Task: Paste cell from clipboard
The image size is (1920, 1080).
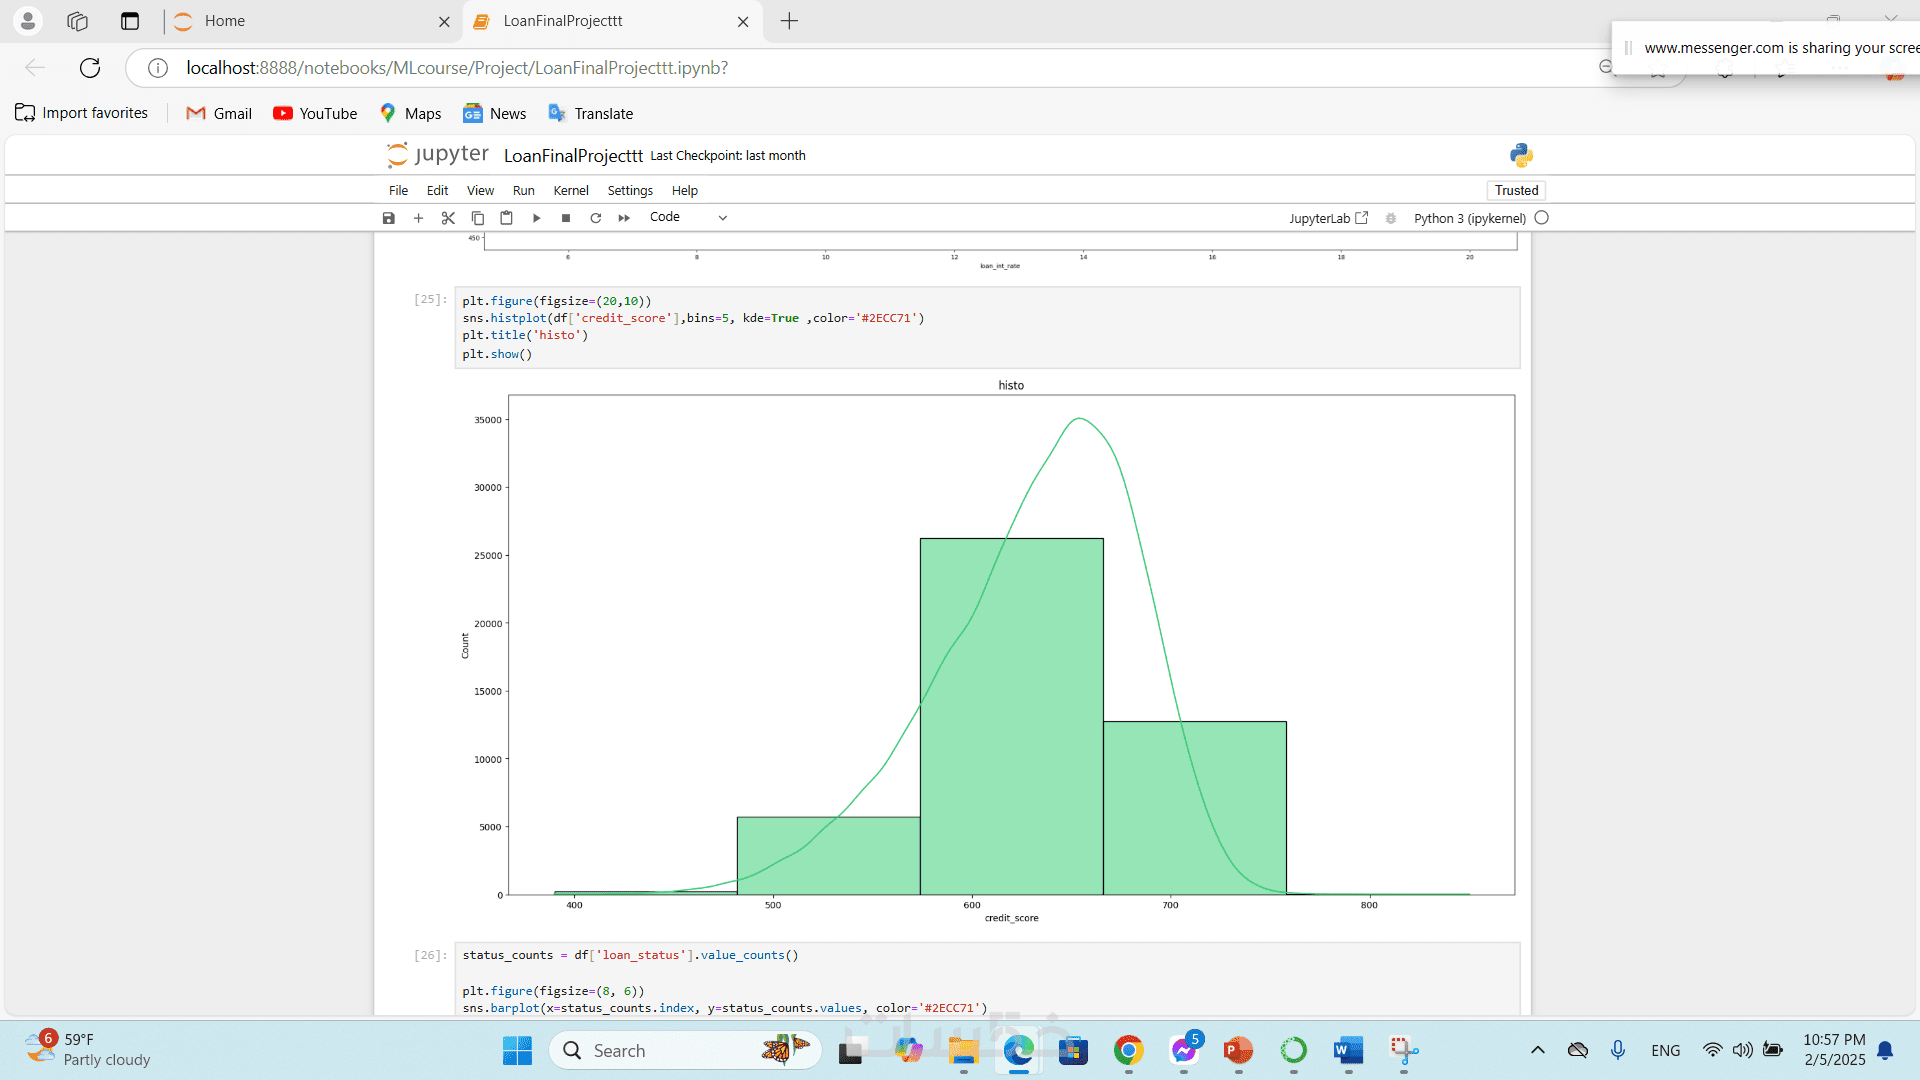Action: (507, 218)
